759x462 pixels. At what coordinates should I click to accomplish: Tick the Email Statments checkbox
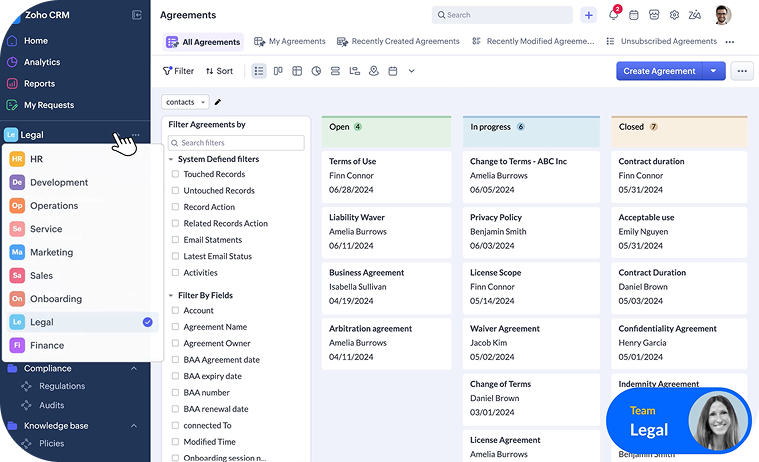pyautogui.click(x=175, y=240)
